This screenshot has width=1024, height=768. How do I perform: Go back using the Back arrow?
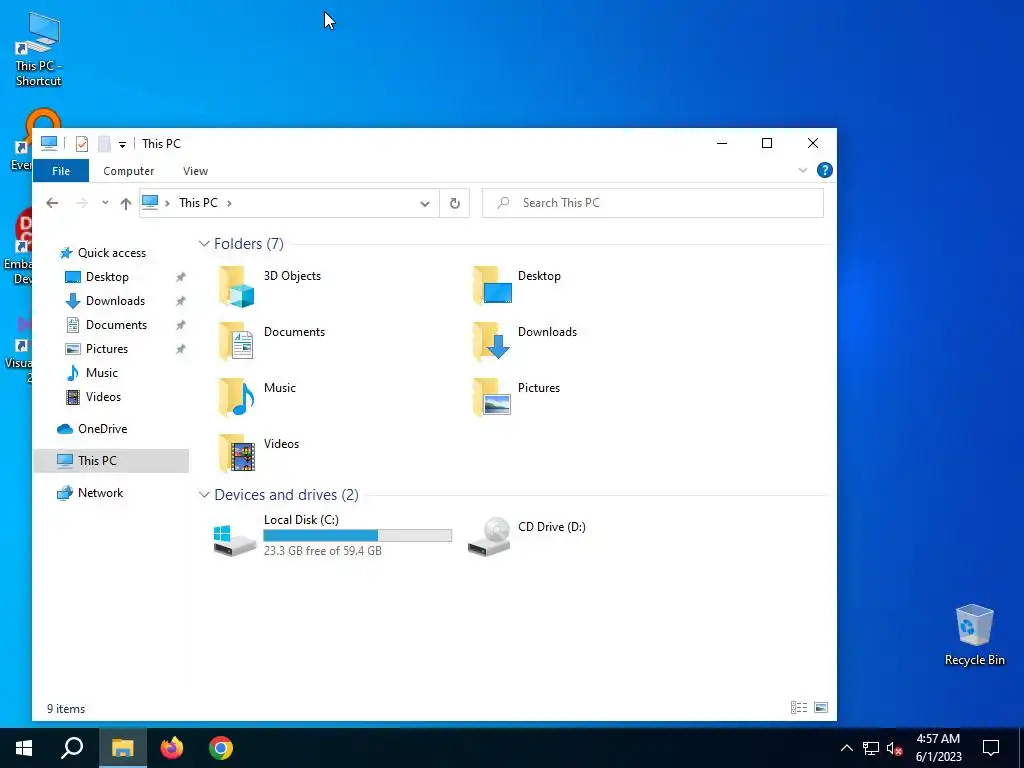tap(52, 203)
